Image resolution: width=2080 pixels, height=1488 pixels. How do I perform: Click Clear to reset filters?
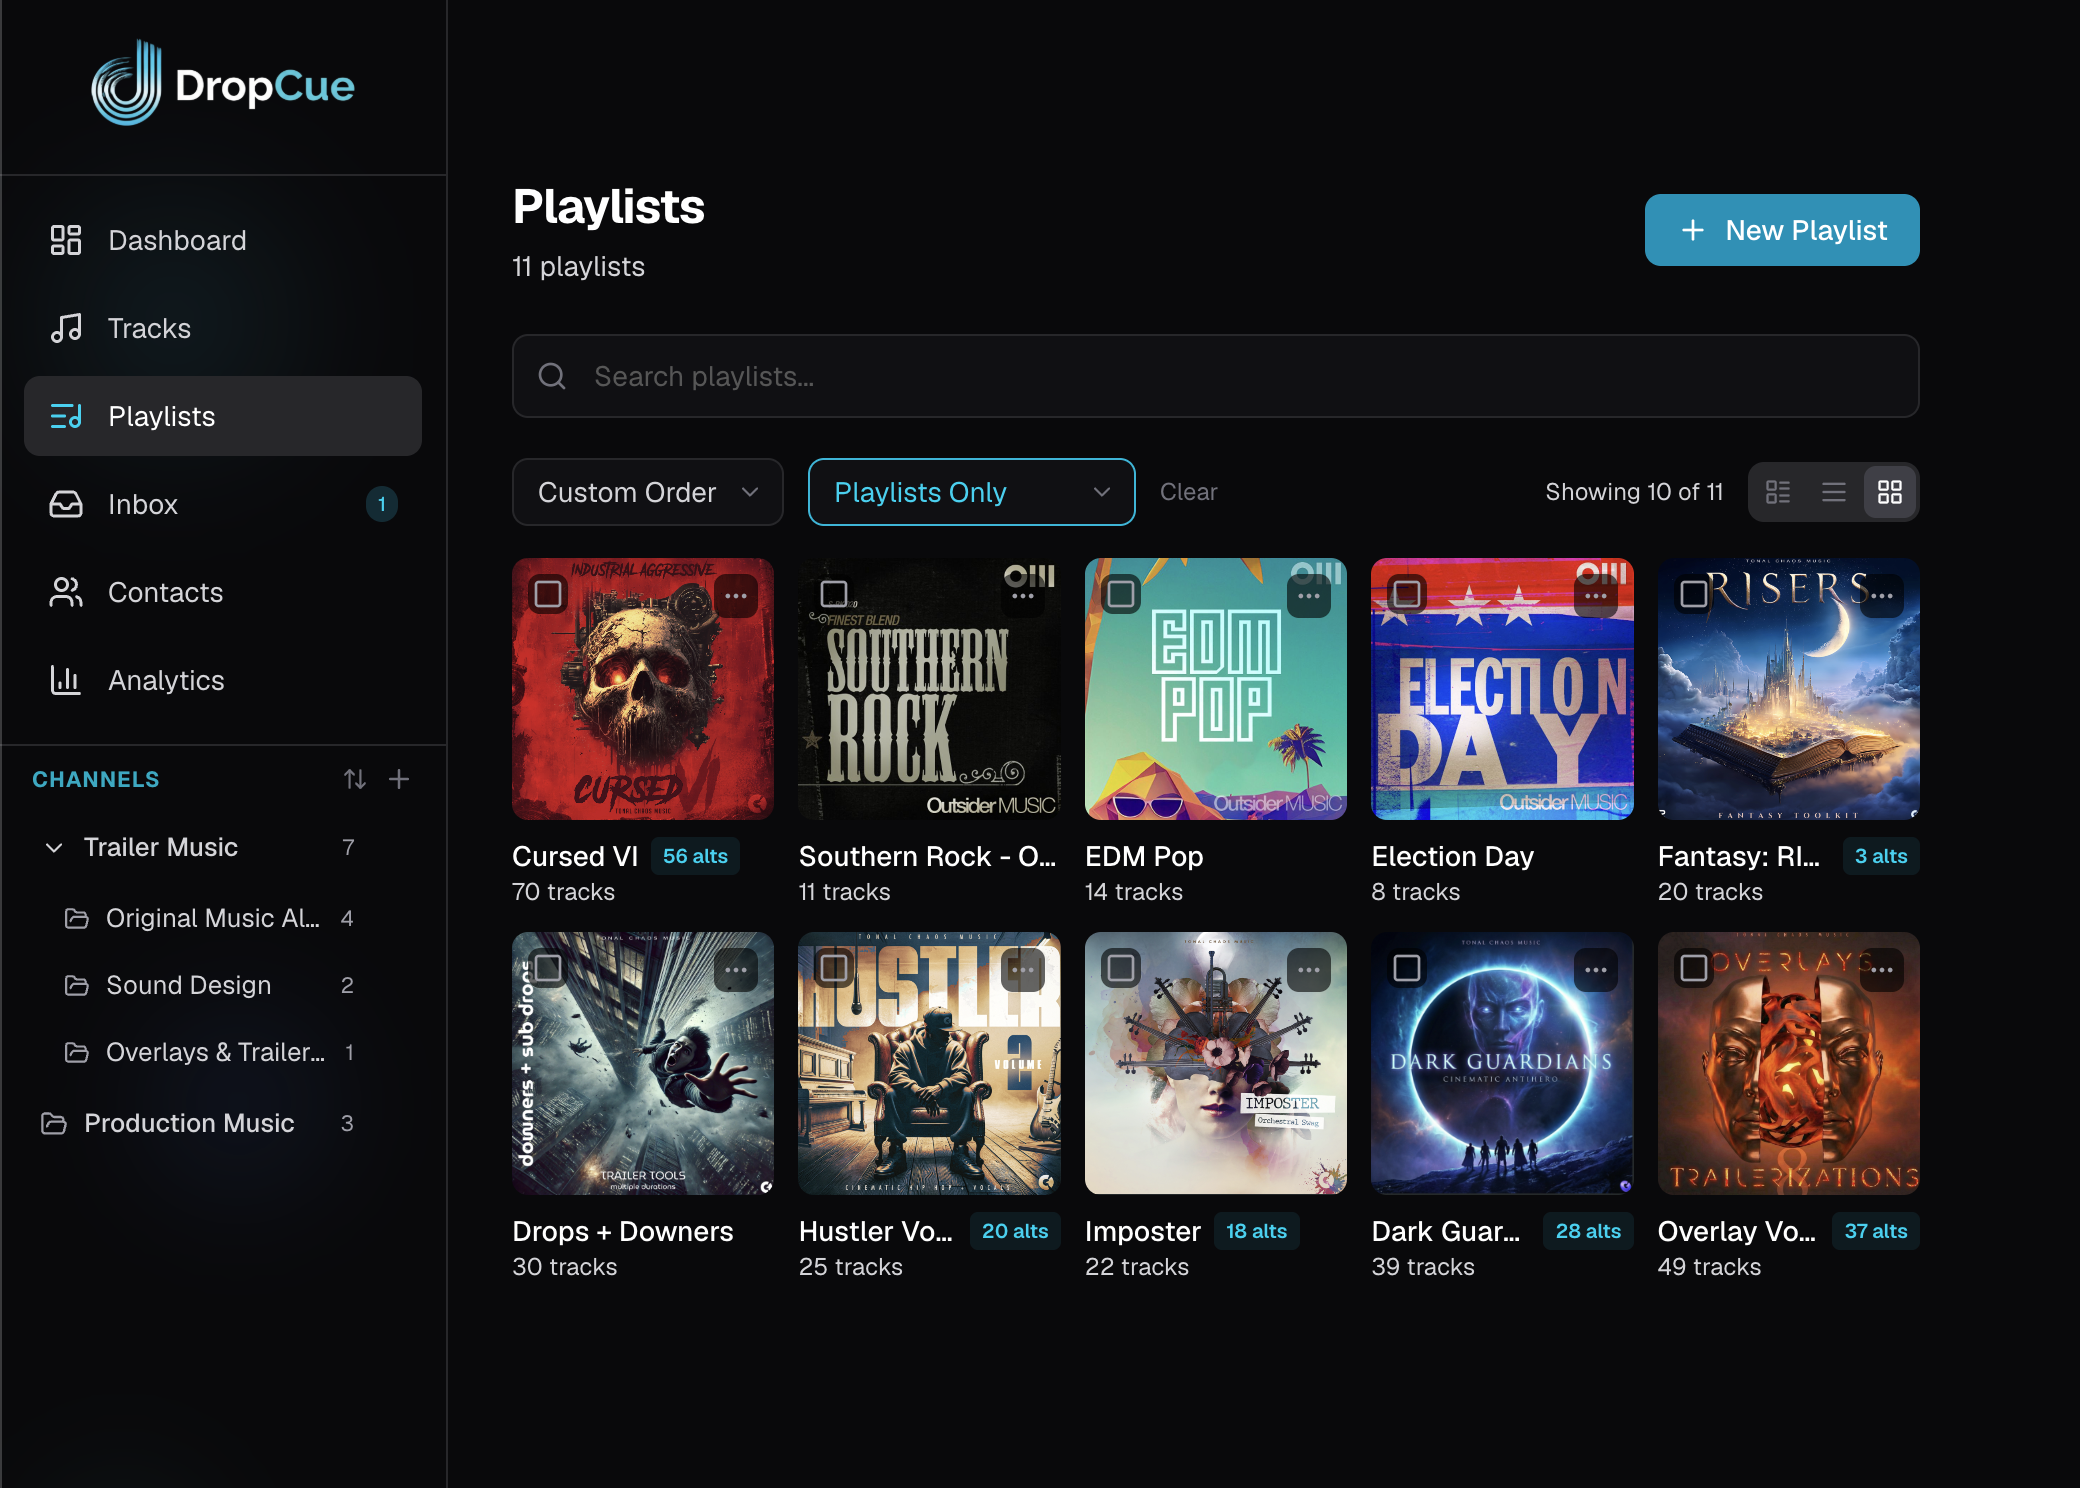coord(1188,492)
